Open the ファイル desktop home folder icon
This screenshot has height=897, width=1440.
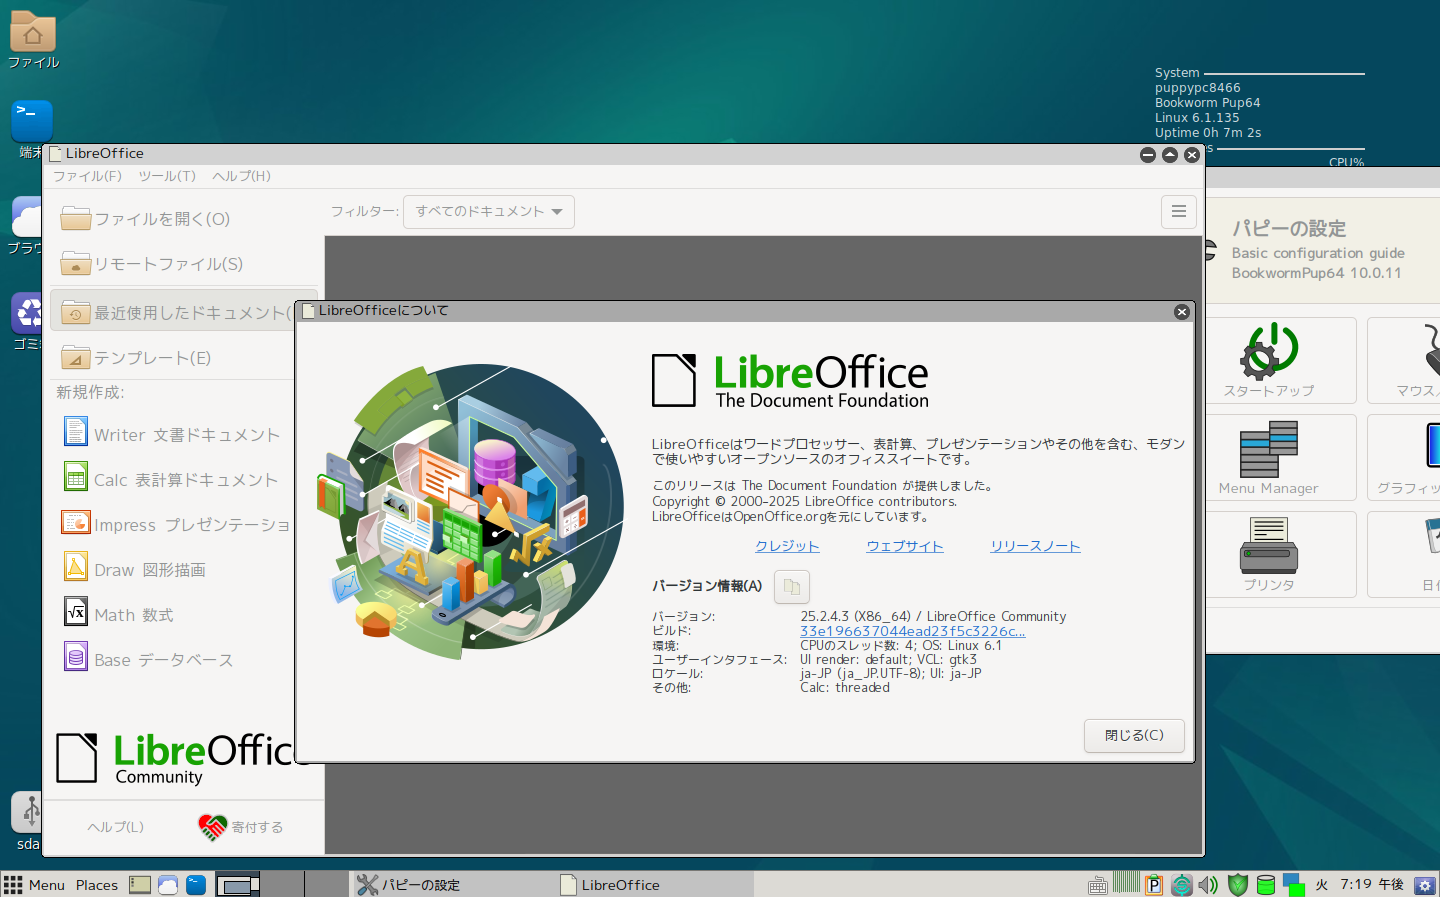click(x=33, y=40)
